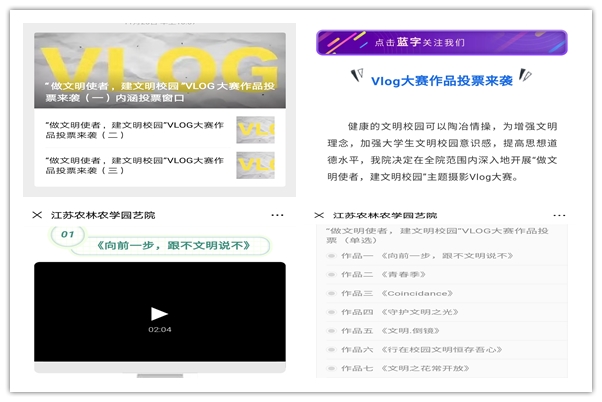Click left page title 江苏农林农学园艺院
602x402 pixels.
tap(103, 215)
